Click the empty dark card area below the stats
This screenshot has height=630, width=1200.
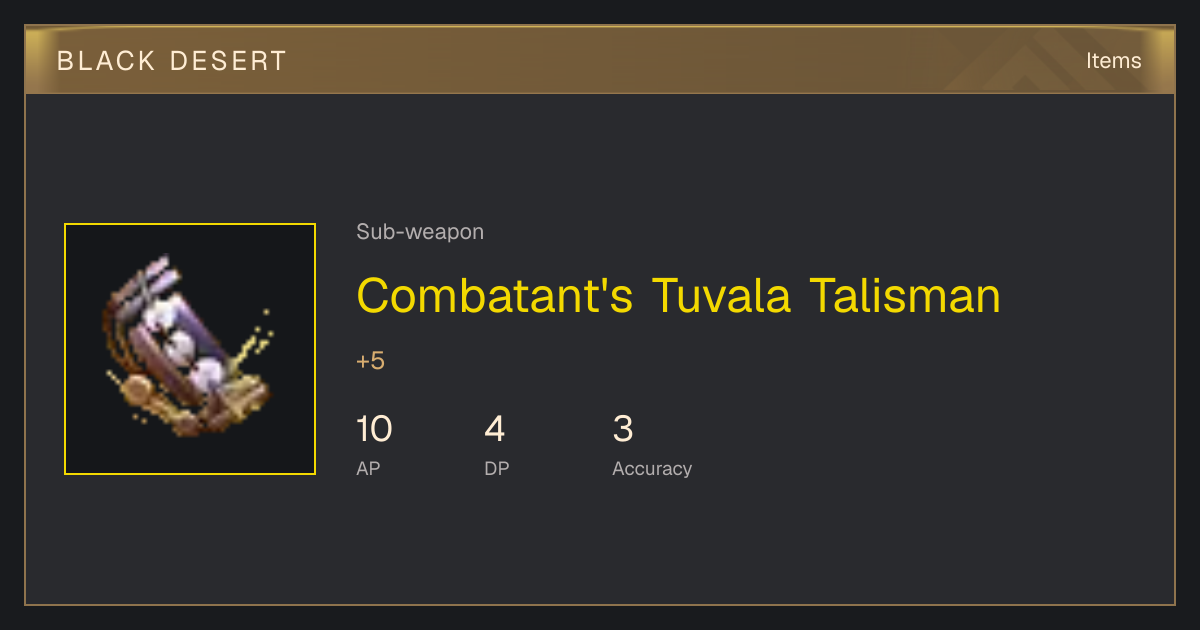pos(600,545)
